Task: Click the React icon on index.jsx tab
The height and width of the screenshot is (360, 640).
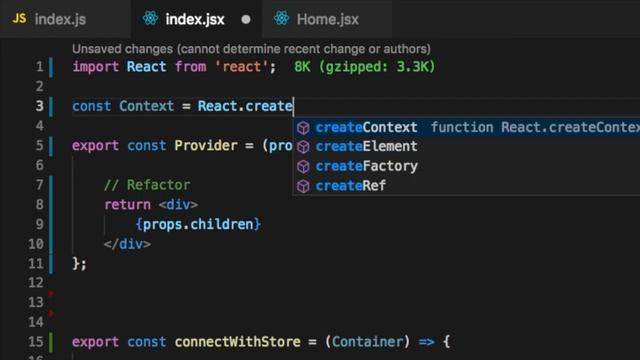Action: 150,18
